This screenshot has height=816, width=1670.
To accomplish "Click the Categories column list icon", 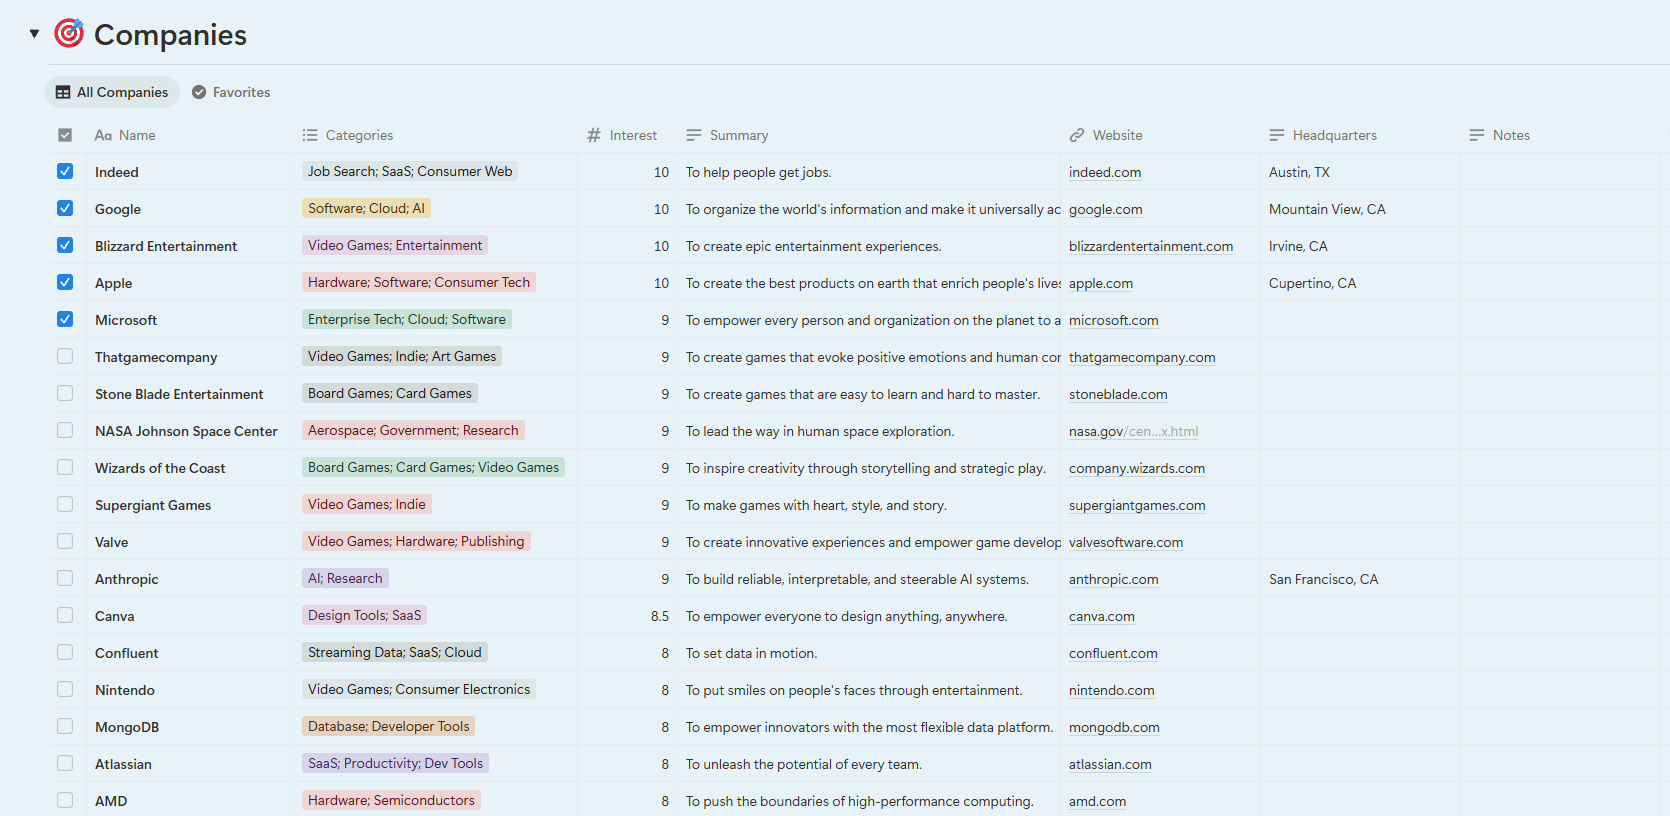I will [x=310, y=135].
